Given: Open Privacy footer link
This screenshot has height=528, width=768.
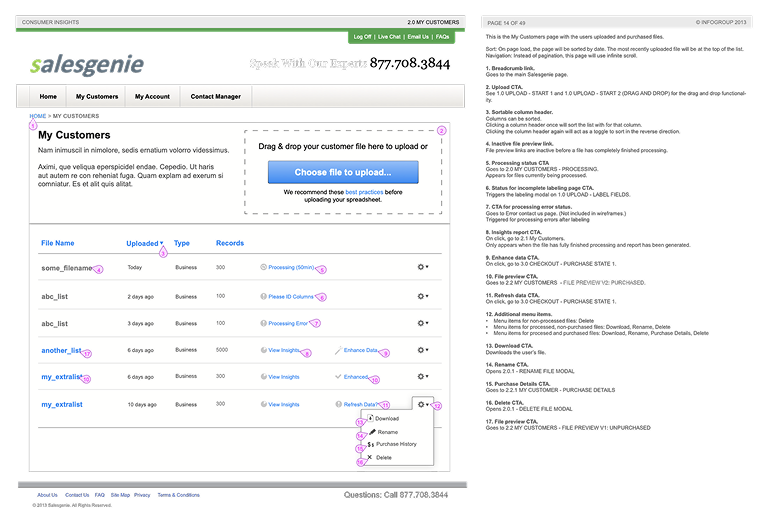Looking at the screenshot, I should pos(142,495).
